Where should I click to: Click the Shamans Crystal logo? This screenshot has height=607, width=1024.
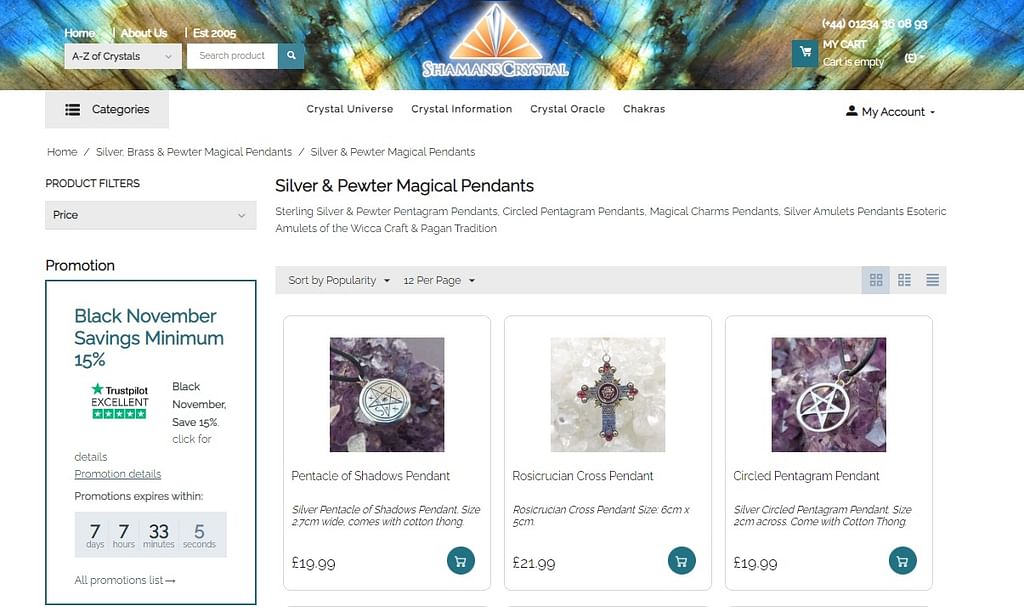[x=495, y=41]
